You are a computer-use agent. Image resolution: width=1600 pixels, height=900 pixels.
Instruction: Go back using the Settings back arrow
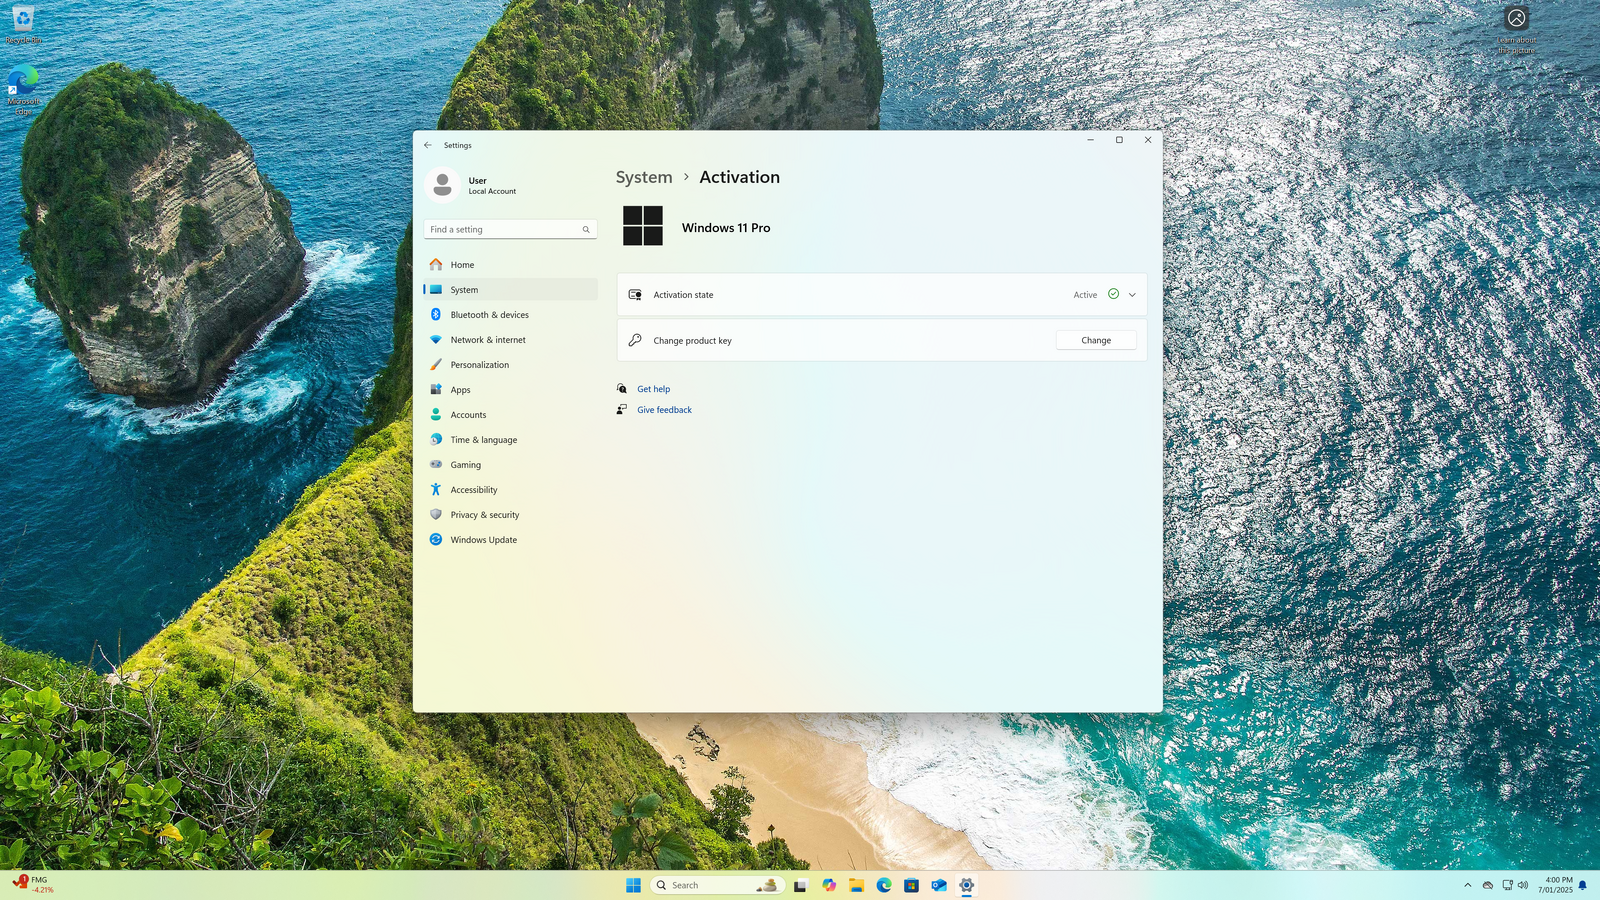tap(428, 145)
